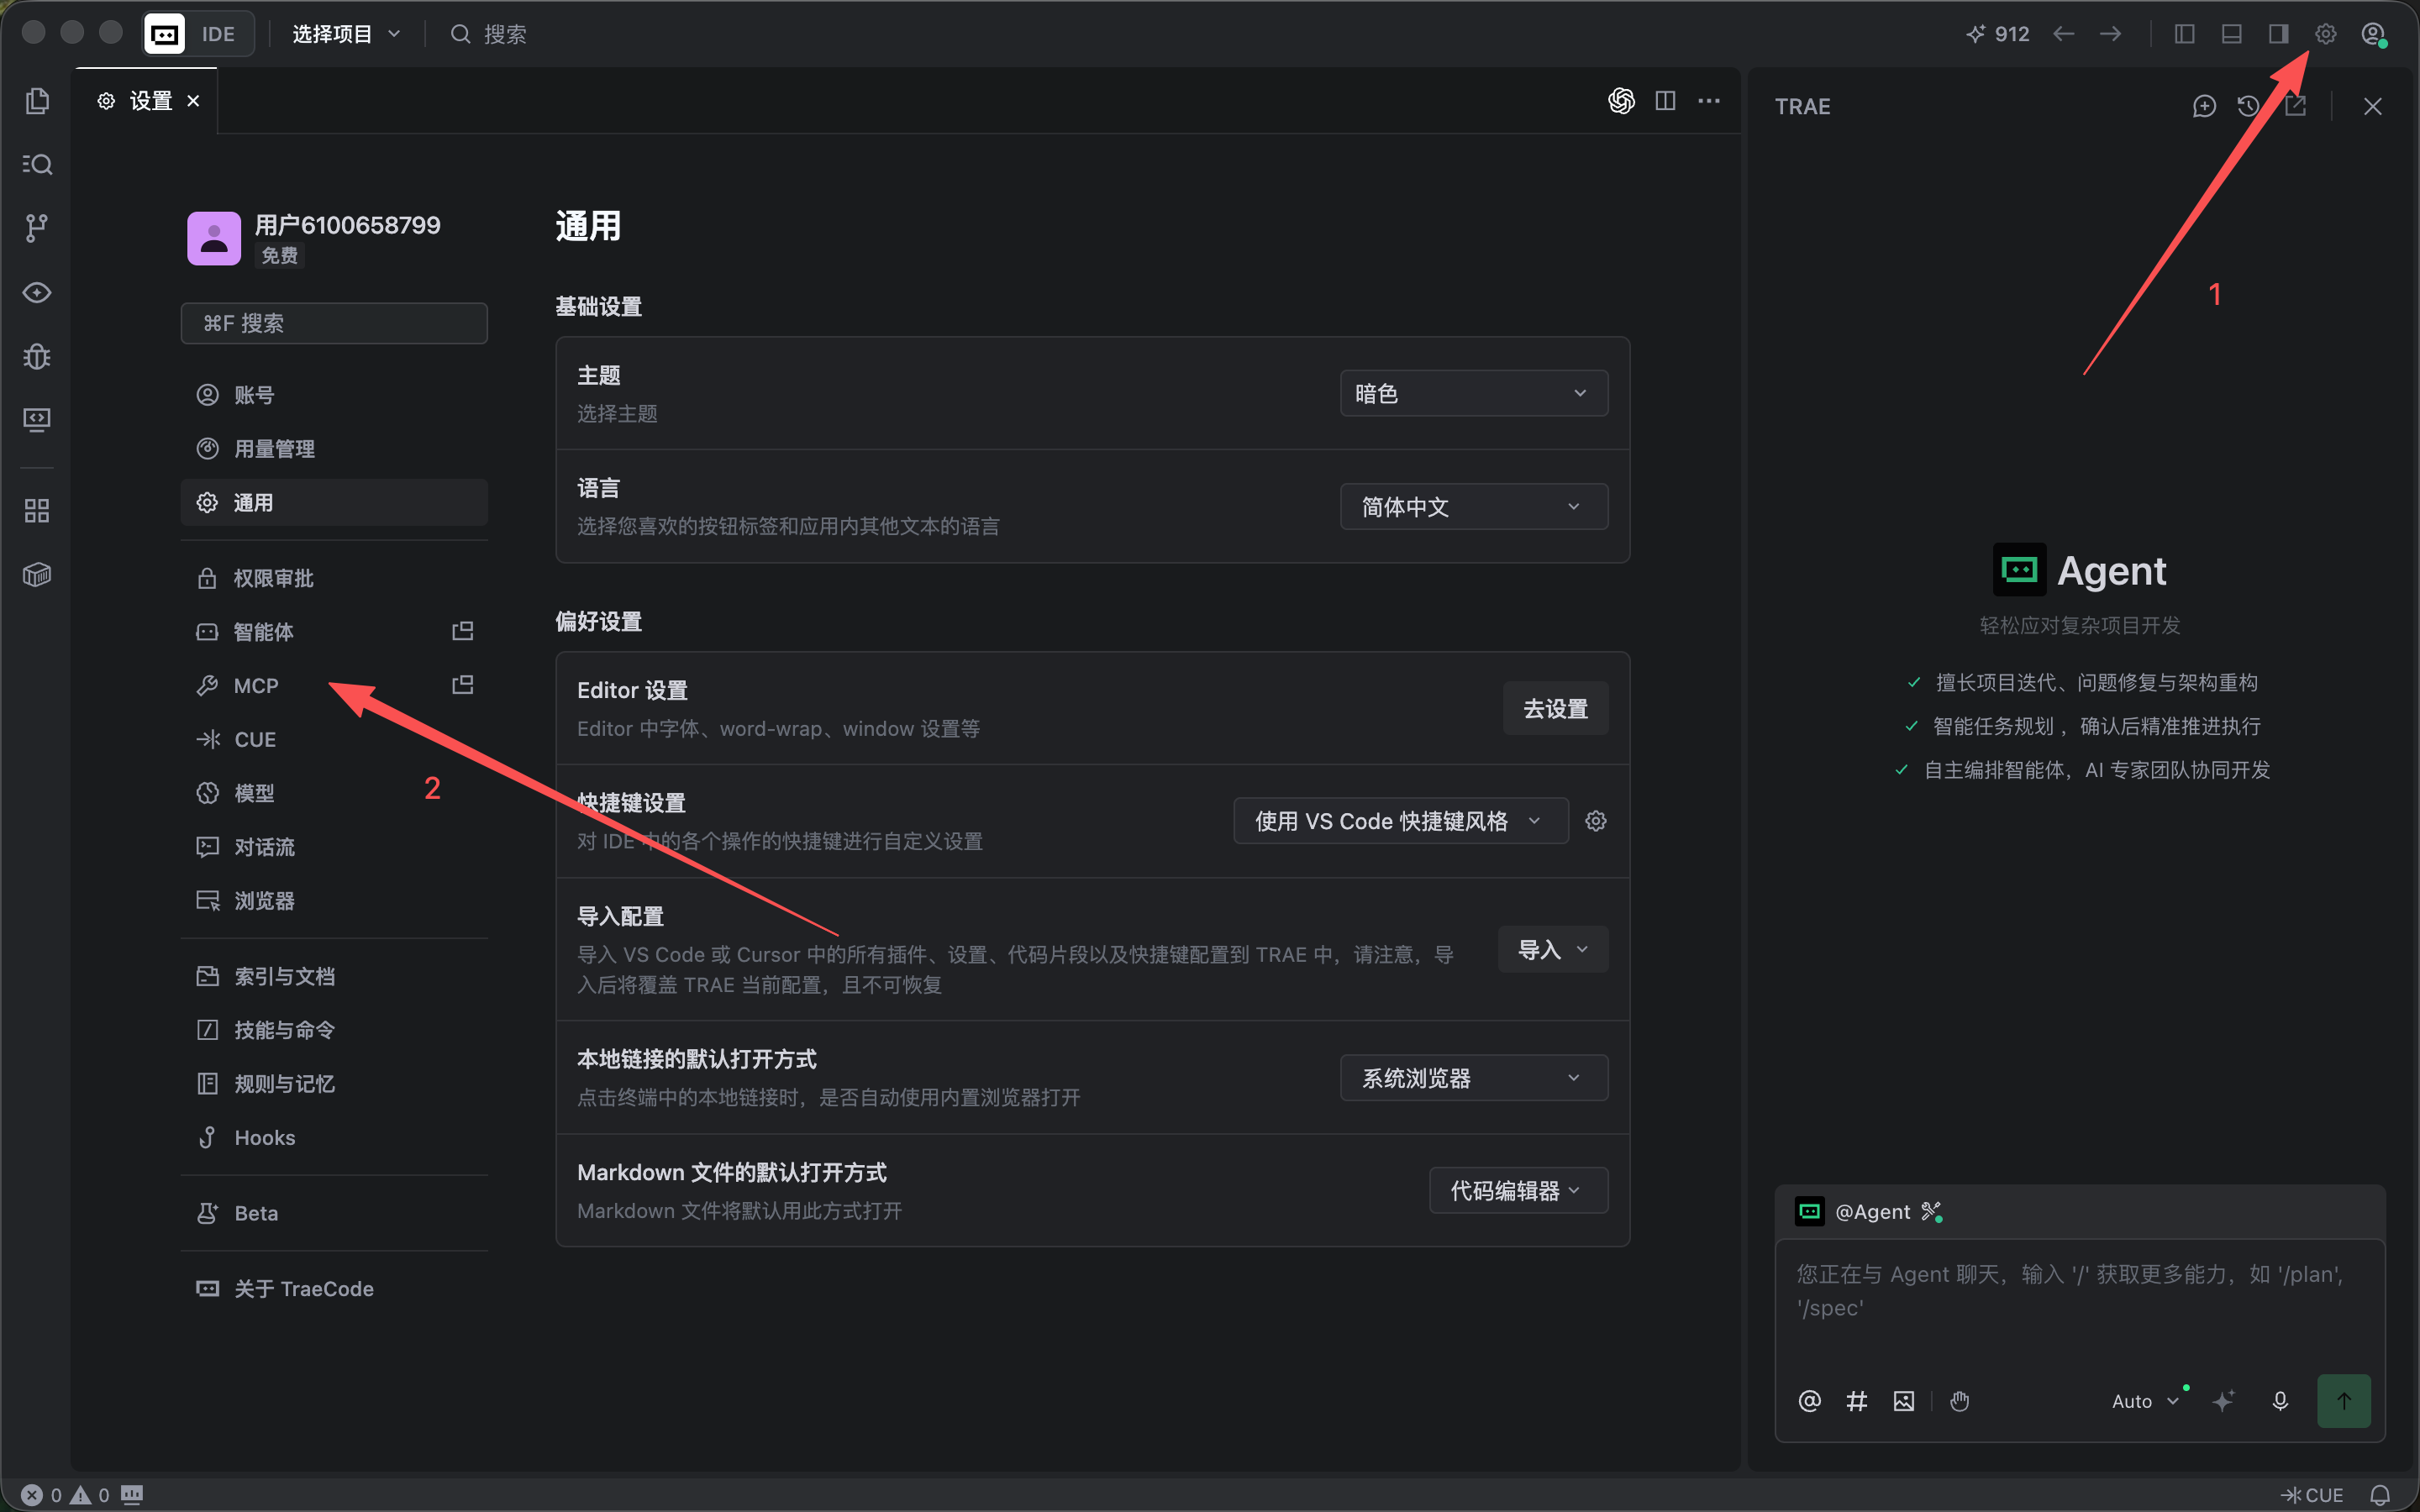The height and width of the screenshot is (1512, 2420).
Task: Open the 导入 configuration dropdown
Action: pyautogui.click(x=1553, y=949)
